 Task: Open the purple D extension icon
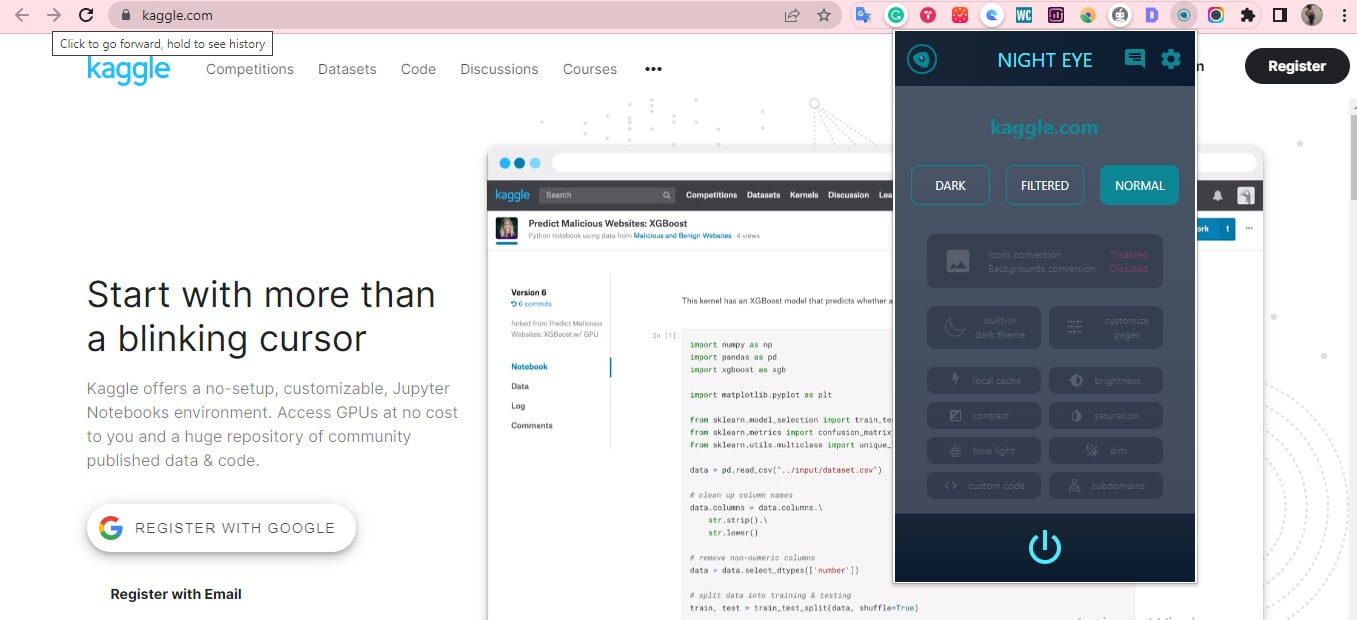click(x=1152, y=15)
